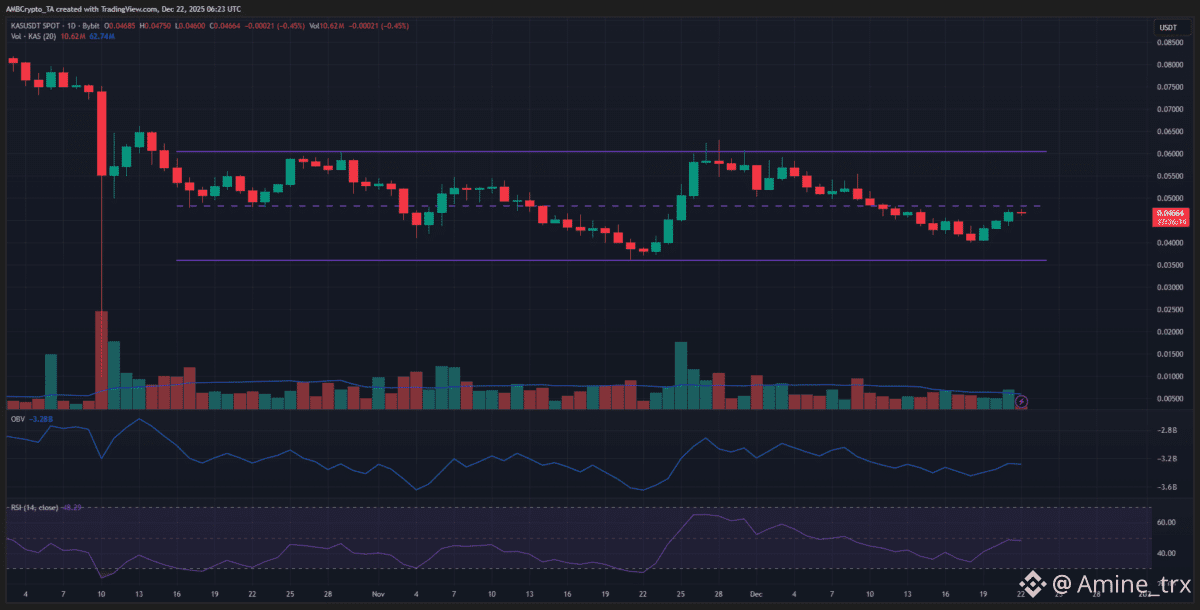Select the Vol · KAS (20) indicator legend
The height and width of the screenshot is (610, 1200).
point(33,36)
